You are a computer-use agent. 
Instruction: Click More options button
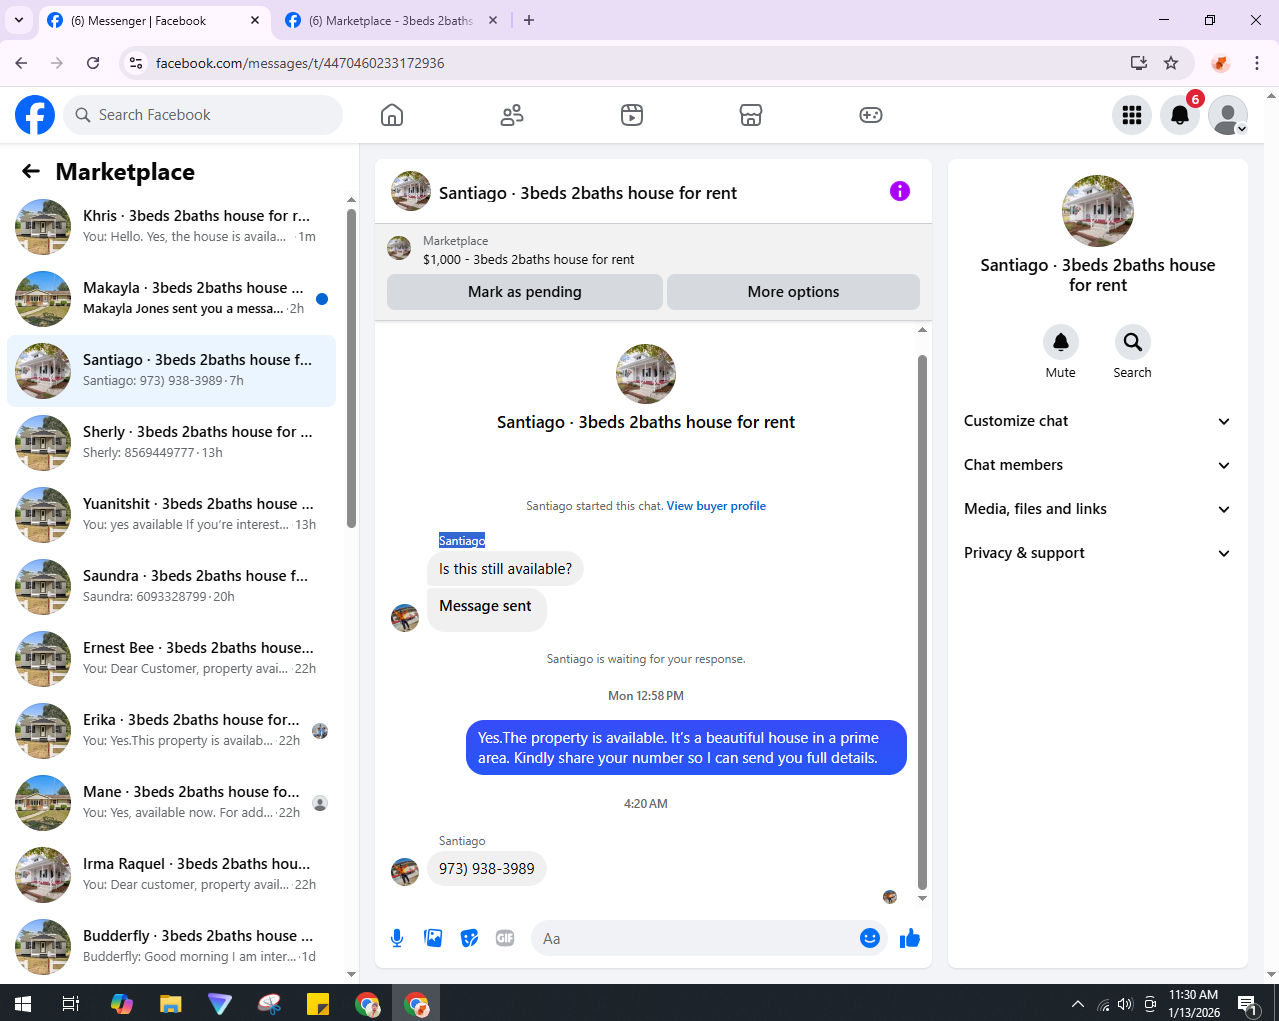point(794,292)
